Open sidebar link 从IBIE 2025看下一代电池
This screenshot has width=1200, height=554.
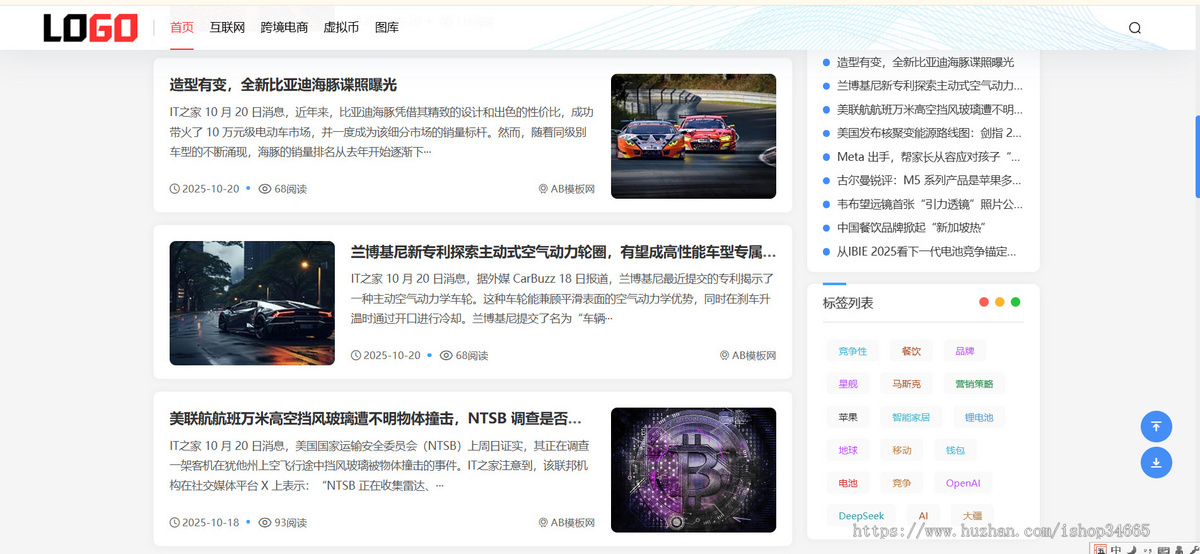click(926, 252)
